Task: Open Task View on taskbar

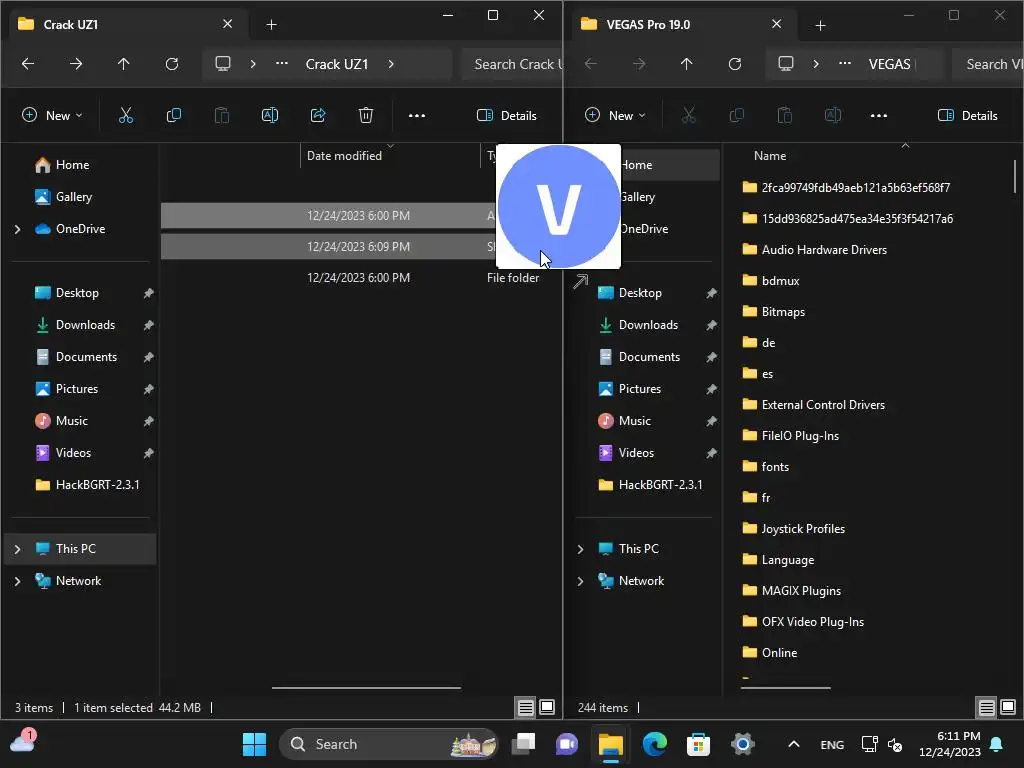Action: pos(523,744)
